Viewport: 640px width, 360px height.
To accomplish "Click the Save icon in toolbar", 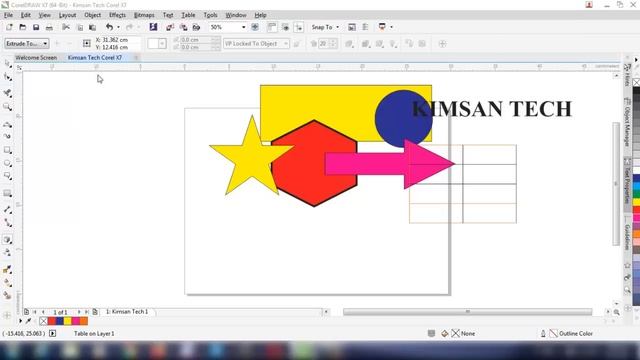I will pos(36,27).
